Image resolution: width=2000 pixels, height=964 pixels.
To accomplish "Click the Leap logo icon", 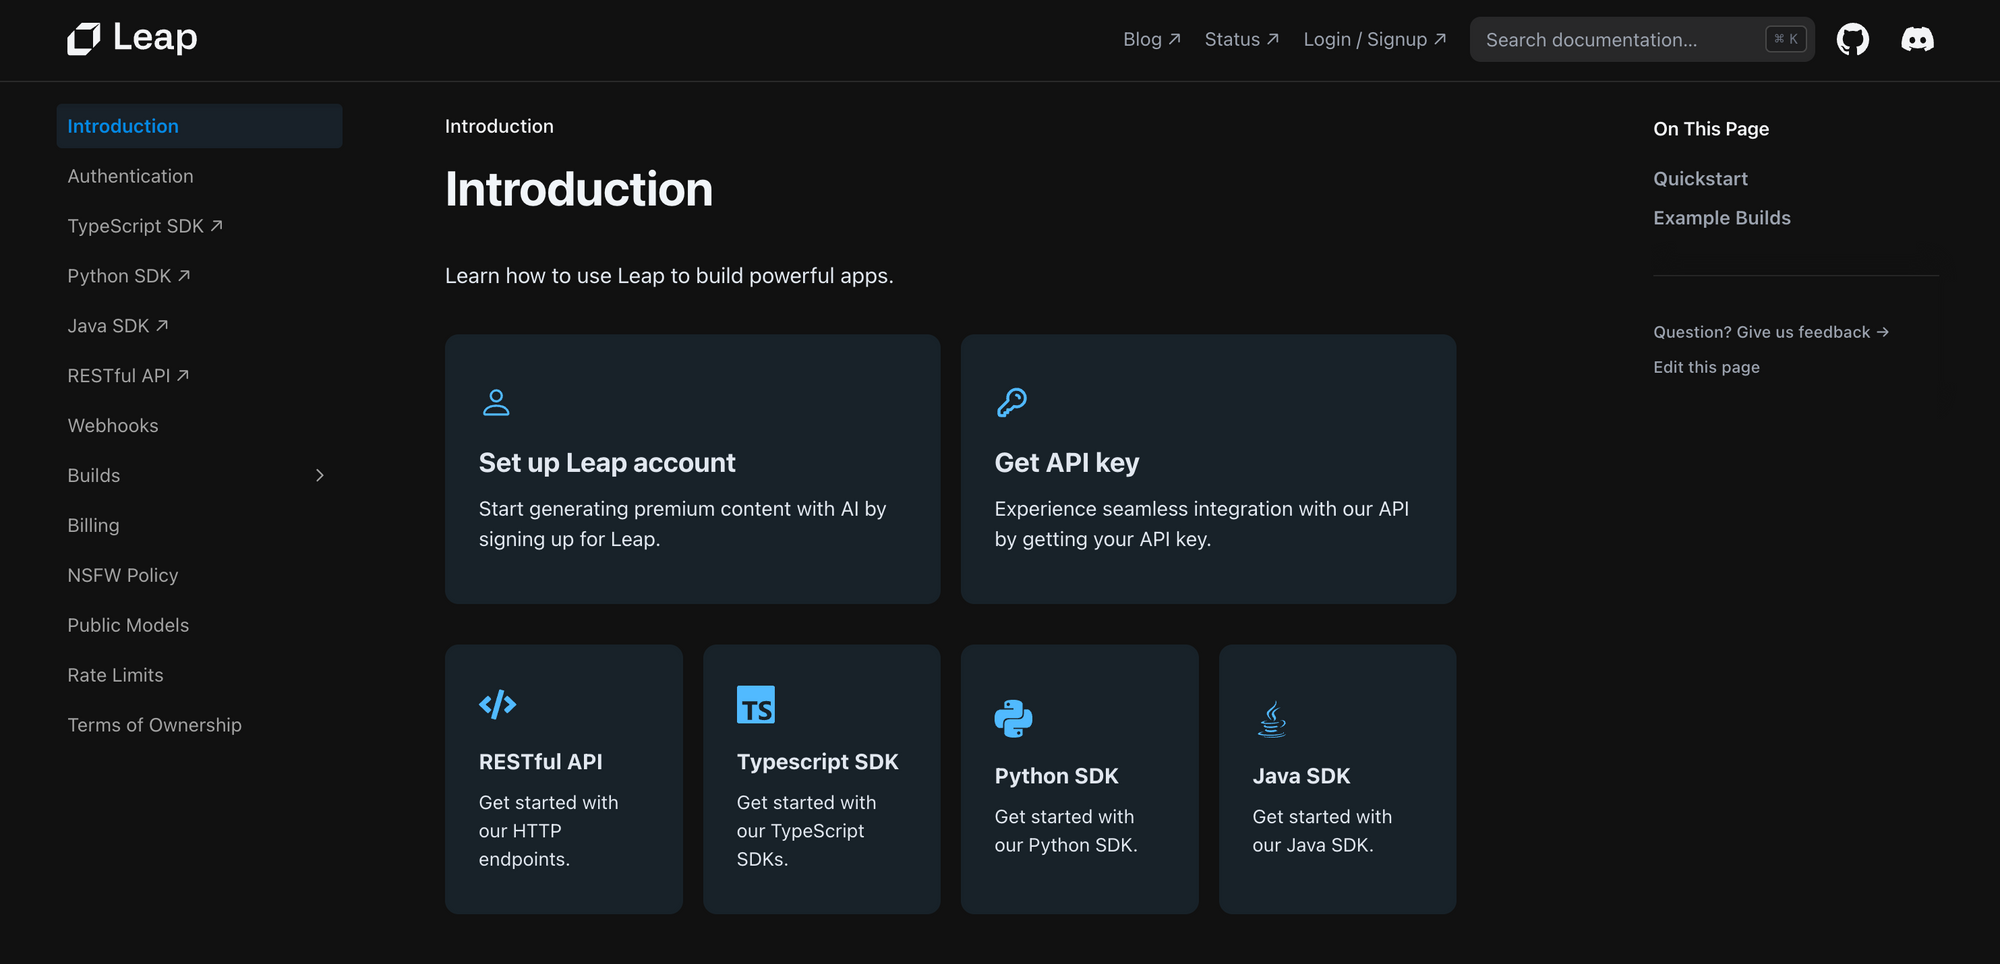I will 84,39.
